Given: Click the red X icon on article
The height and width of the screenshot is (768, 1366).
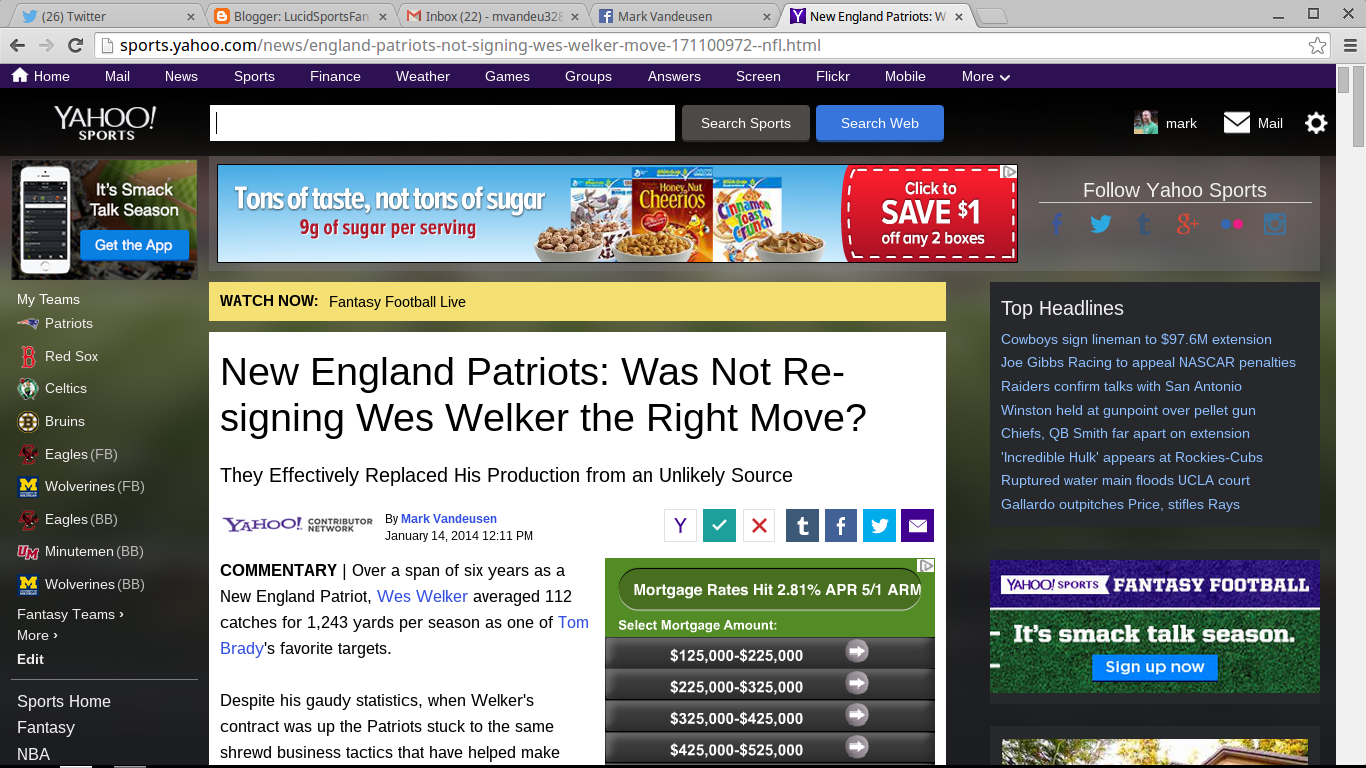Looking at the screenshot, I should pyautogui.click(x=759, y=525).
